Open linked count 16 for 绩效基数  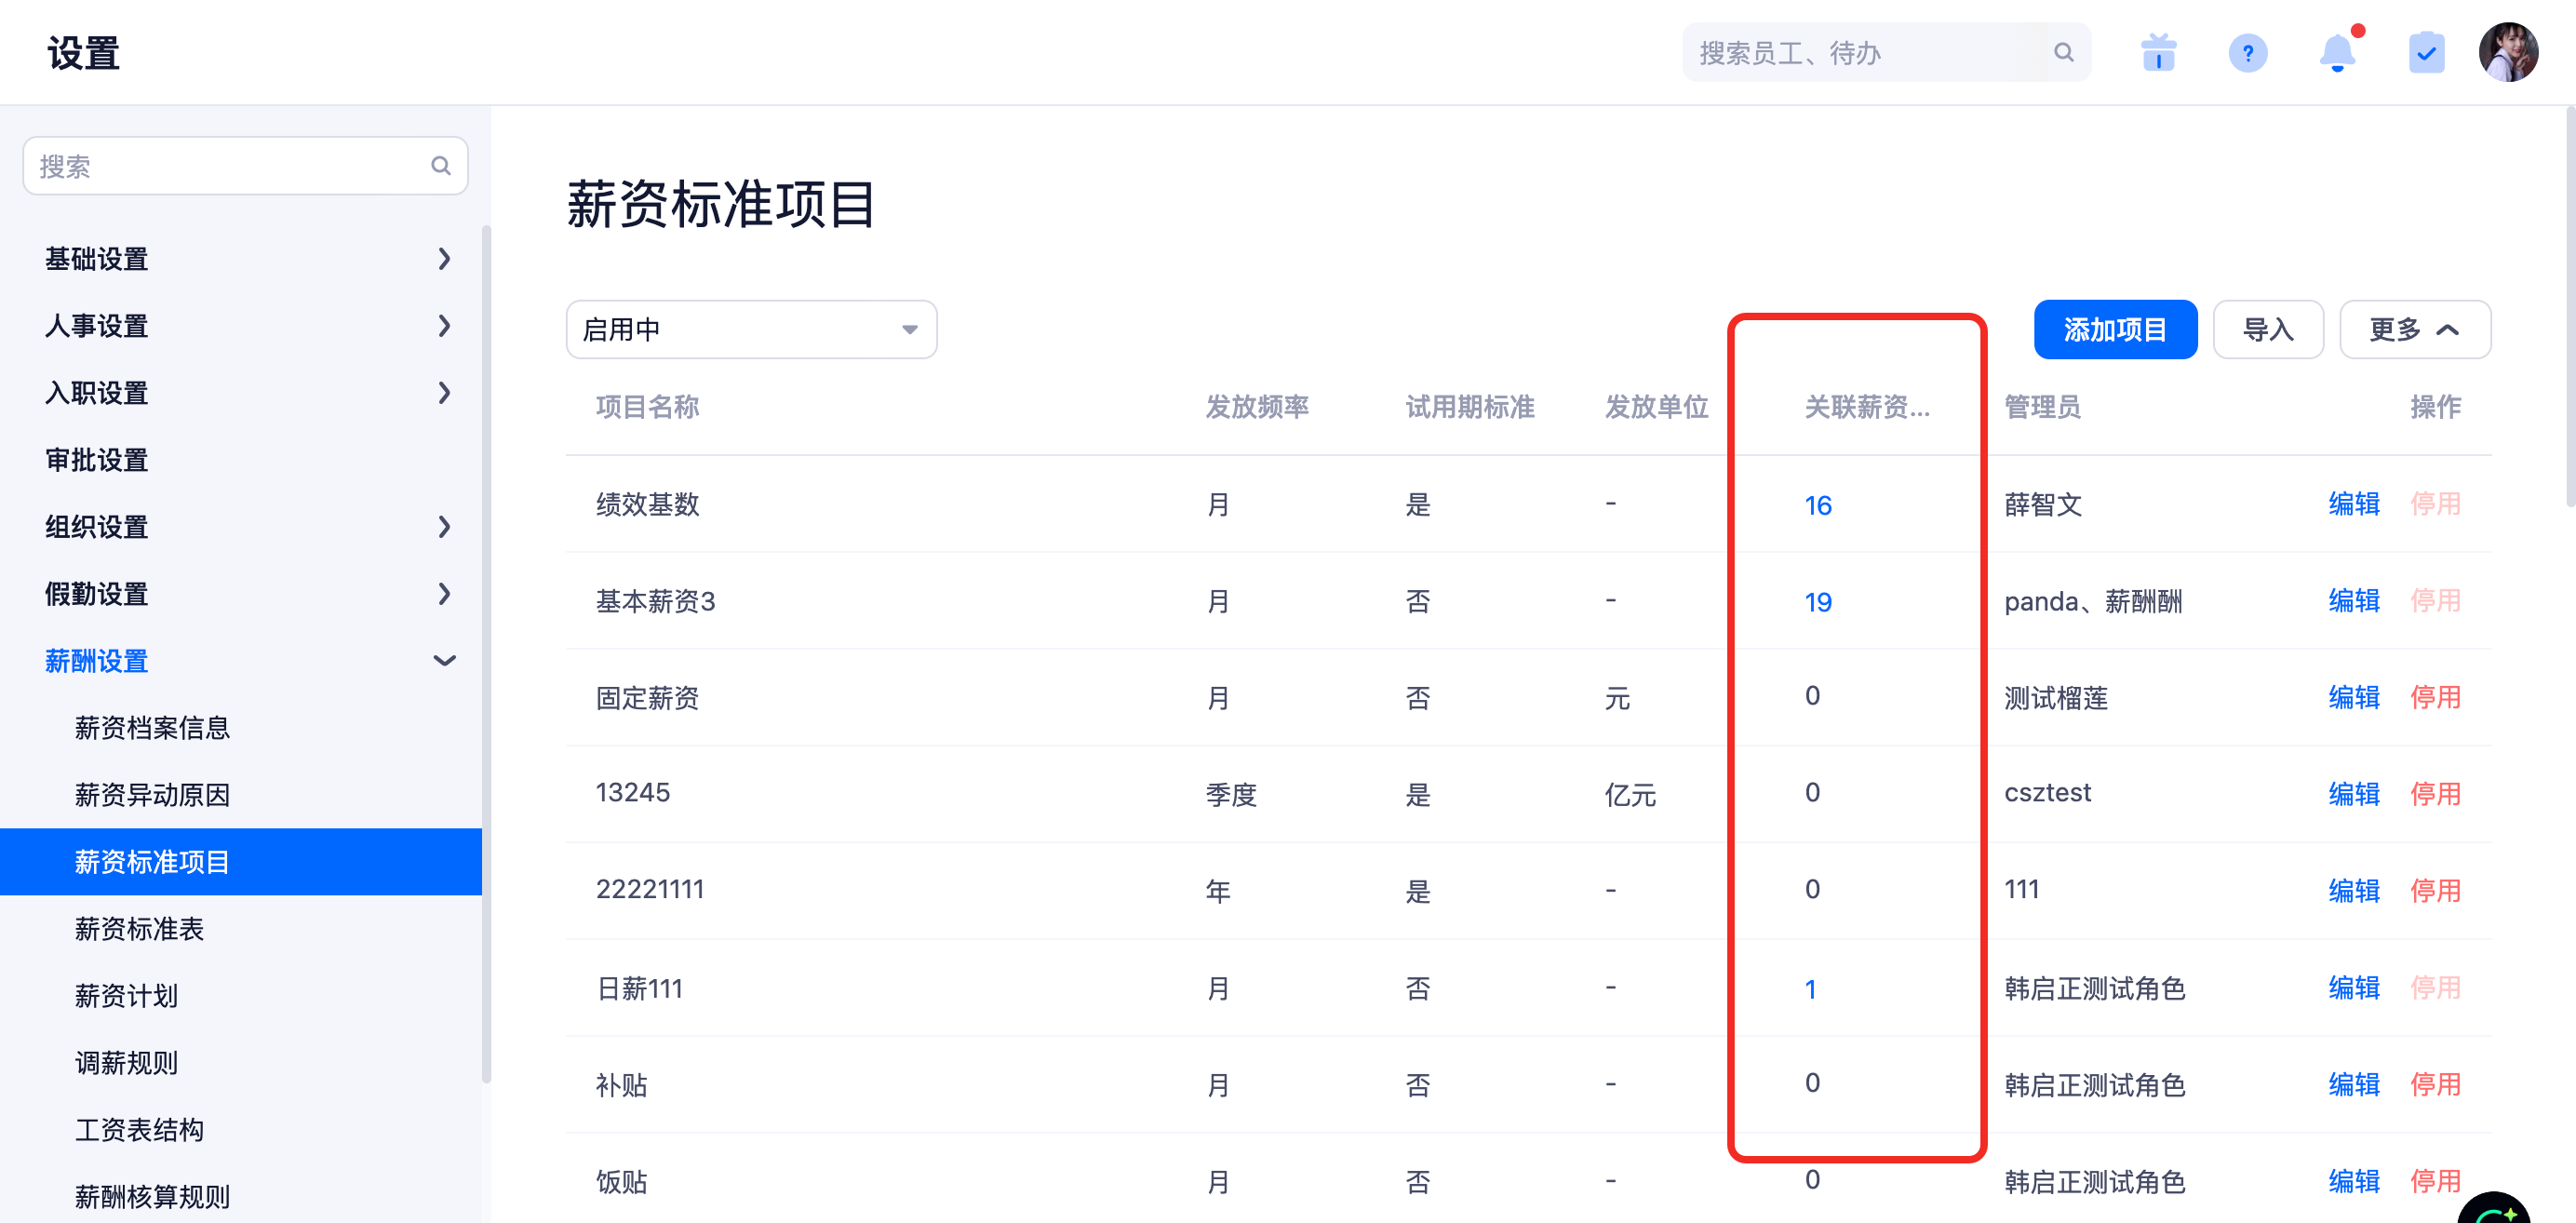click(x=1818, y=505)
